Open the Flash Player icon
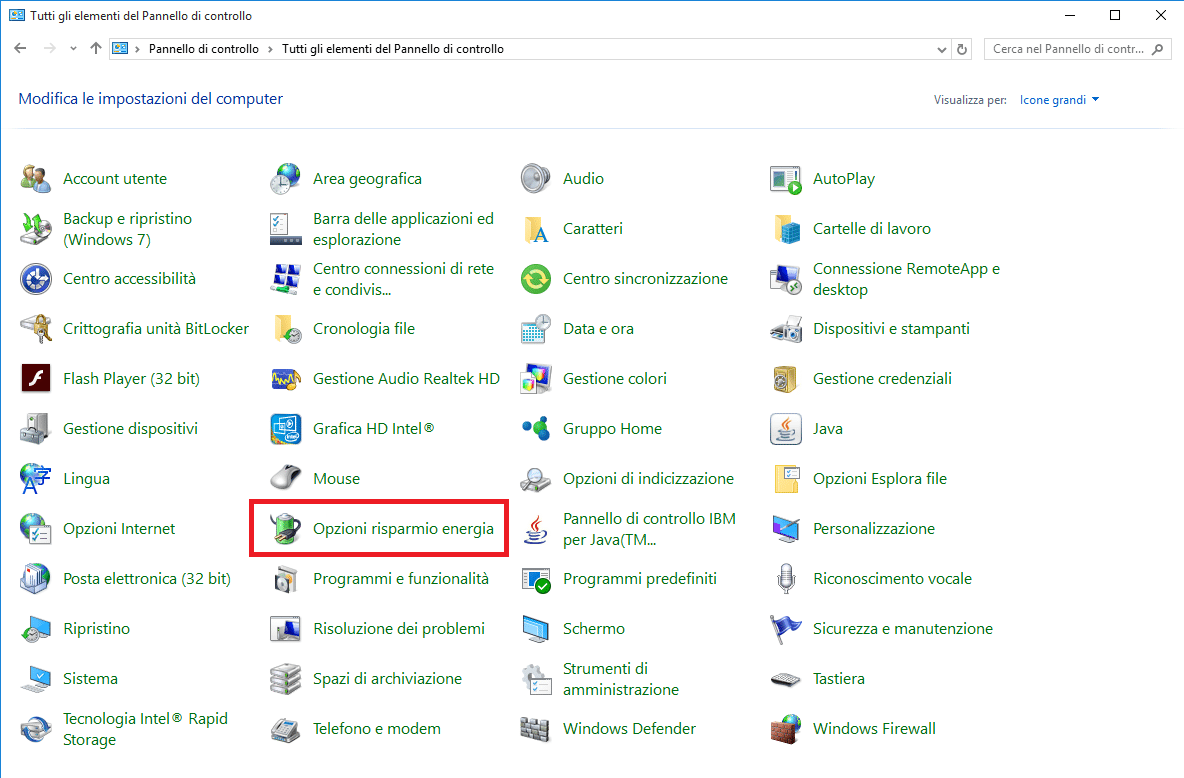Viewport: 1184px width, 778px height. 35,378
